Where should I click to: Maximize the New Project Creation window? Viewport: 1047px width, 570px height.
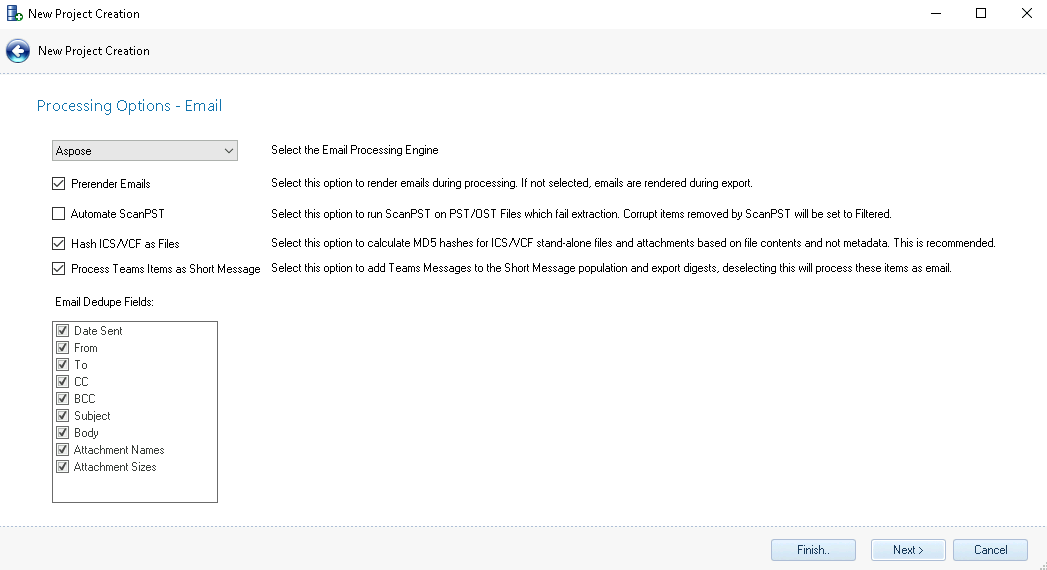pos(981,14)
